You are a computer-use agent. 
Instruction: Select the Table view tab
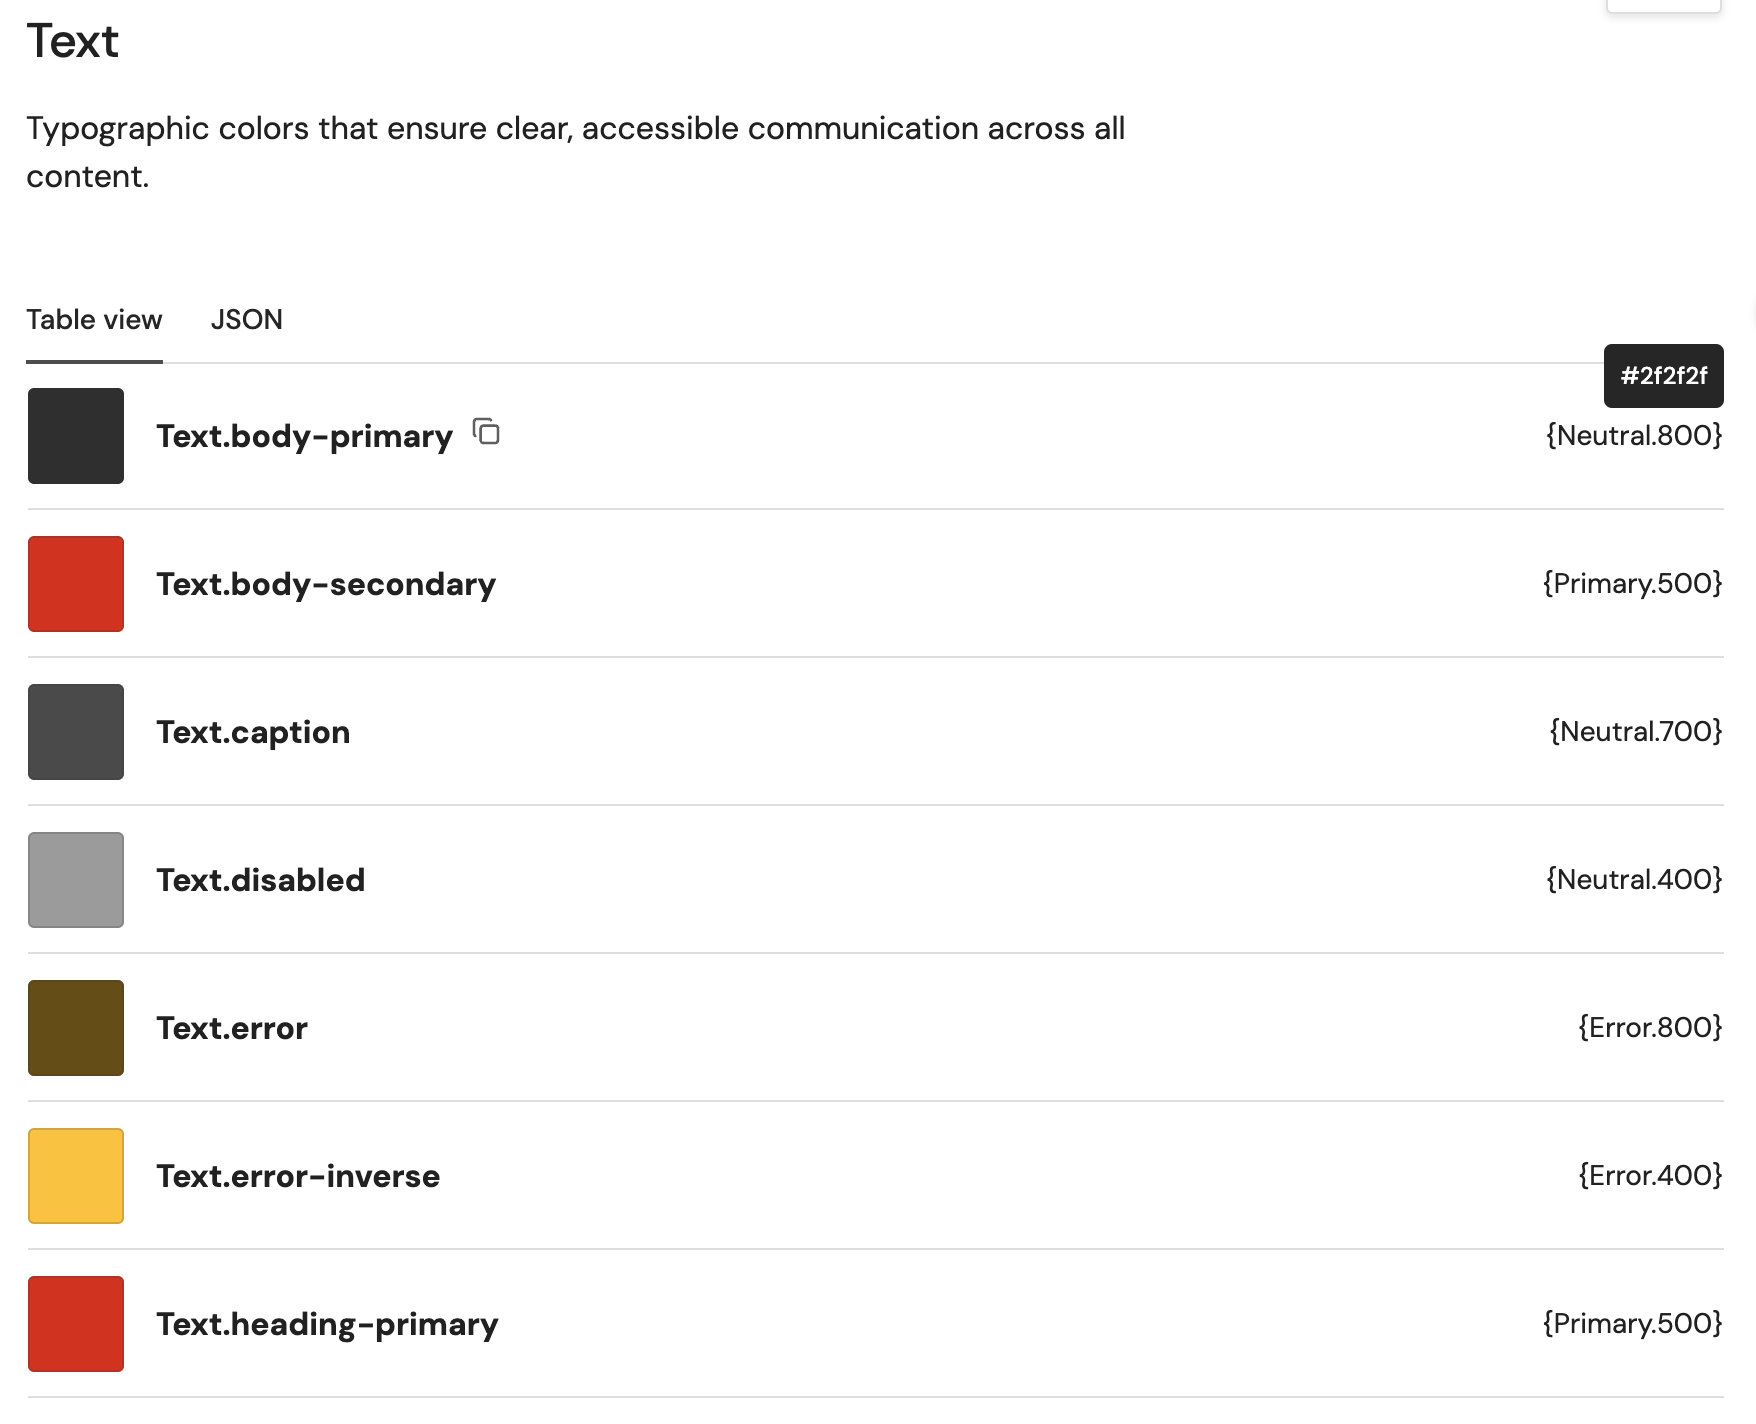(x=94, y=319)
